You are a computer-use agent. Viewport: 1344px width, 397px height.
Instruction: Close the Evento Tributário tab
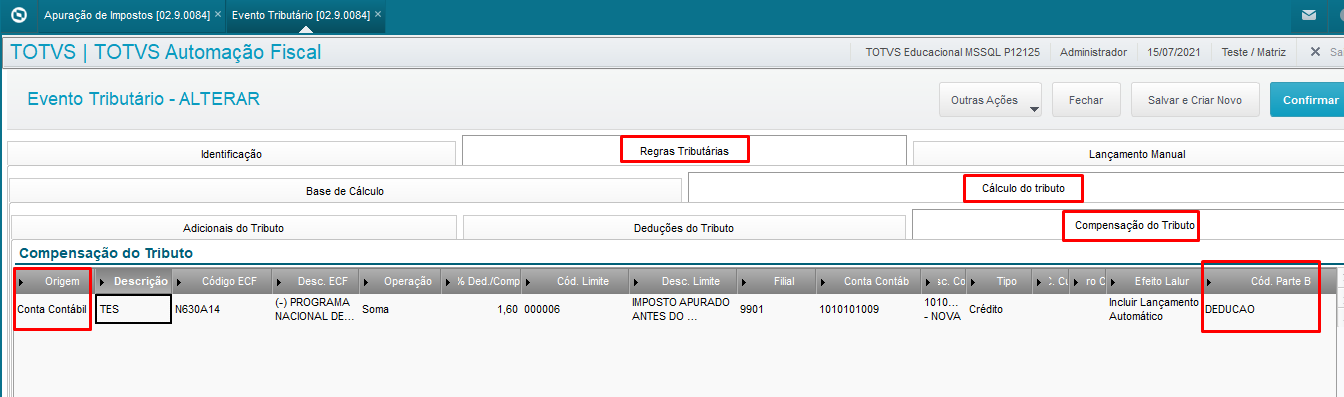tap(378, 16)
